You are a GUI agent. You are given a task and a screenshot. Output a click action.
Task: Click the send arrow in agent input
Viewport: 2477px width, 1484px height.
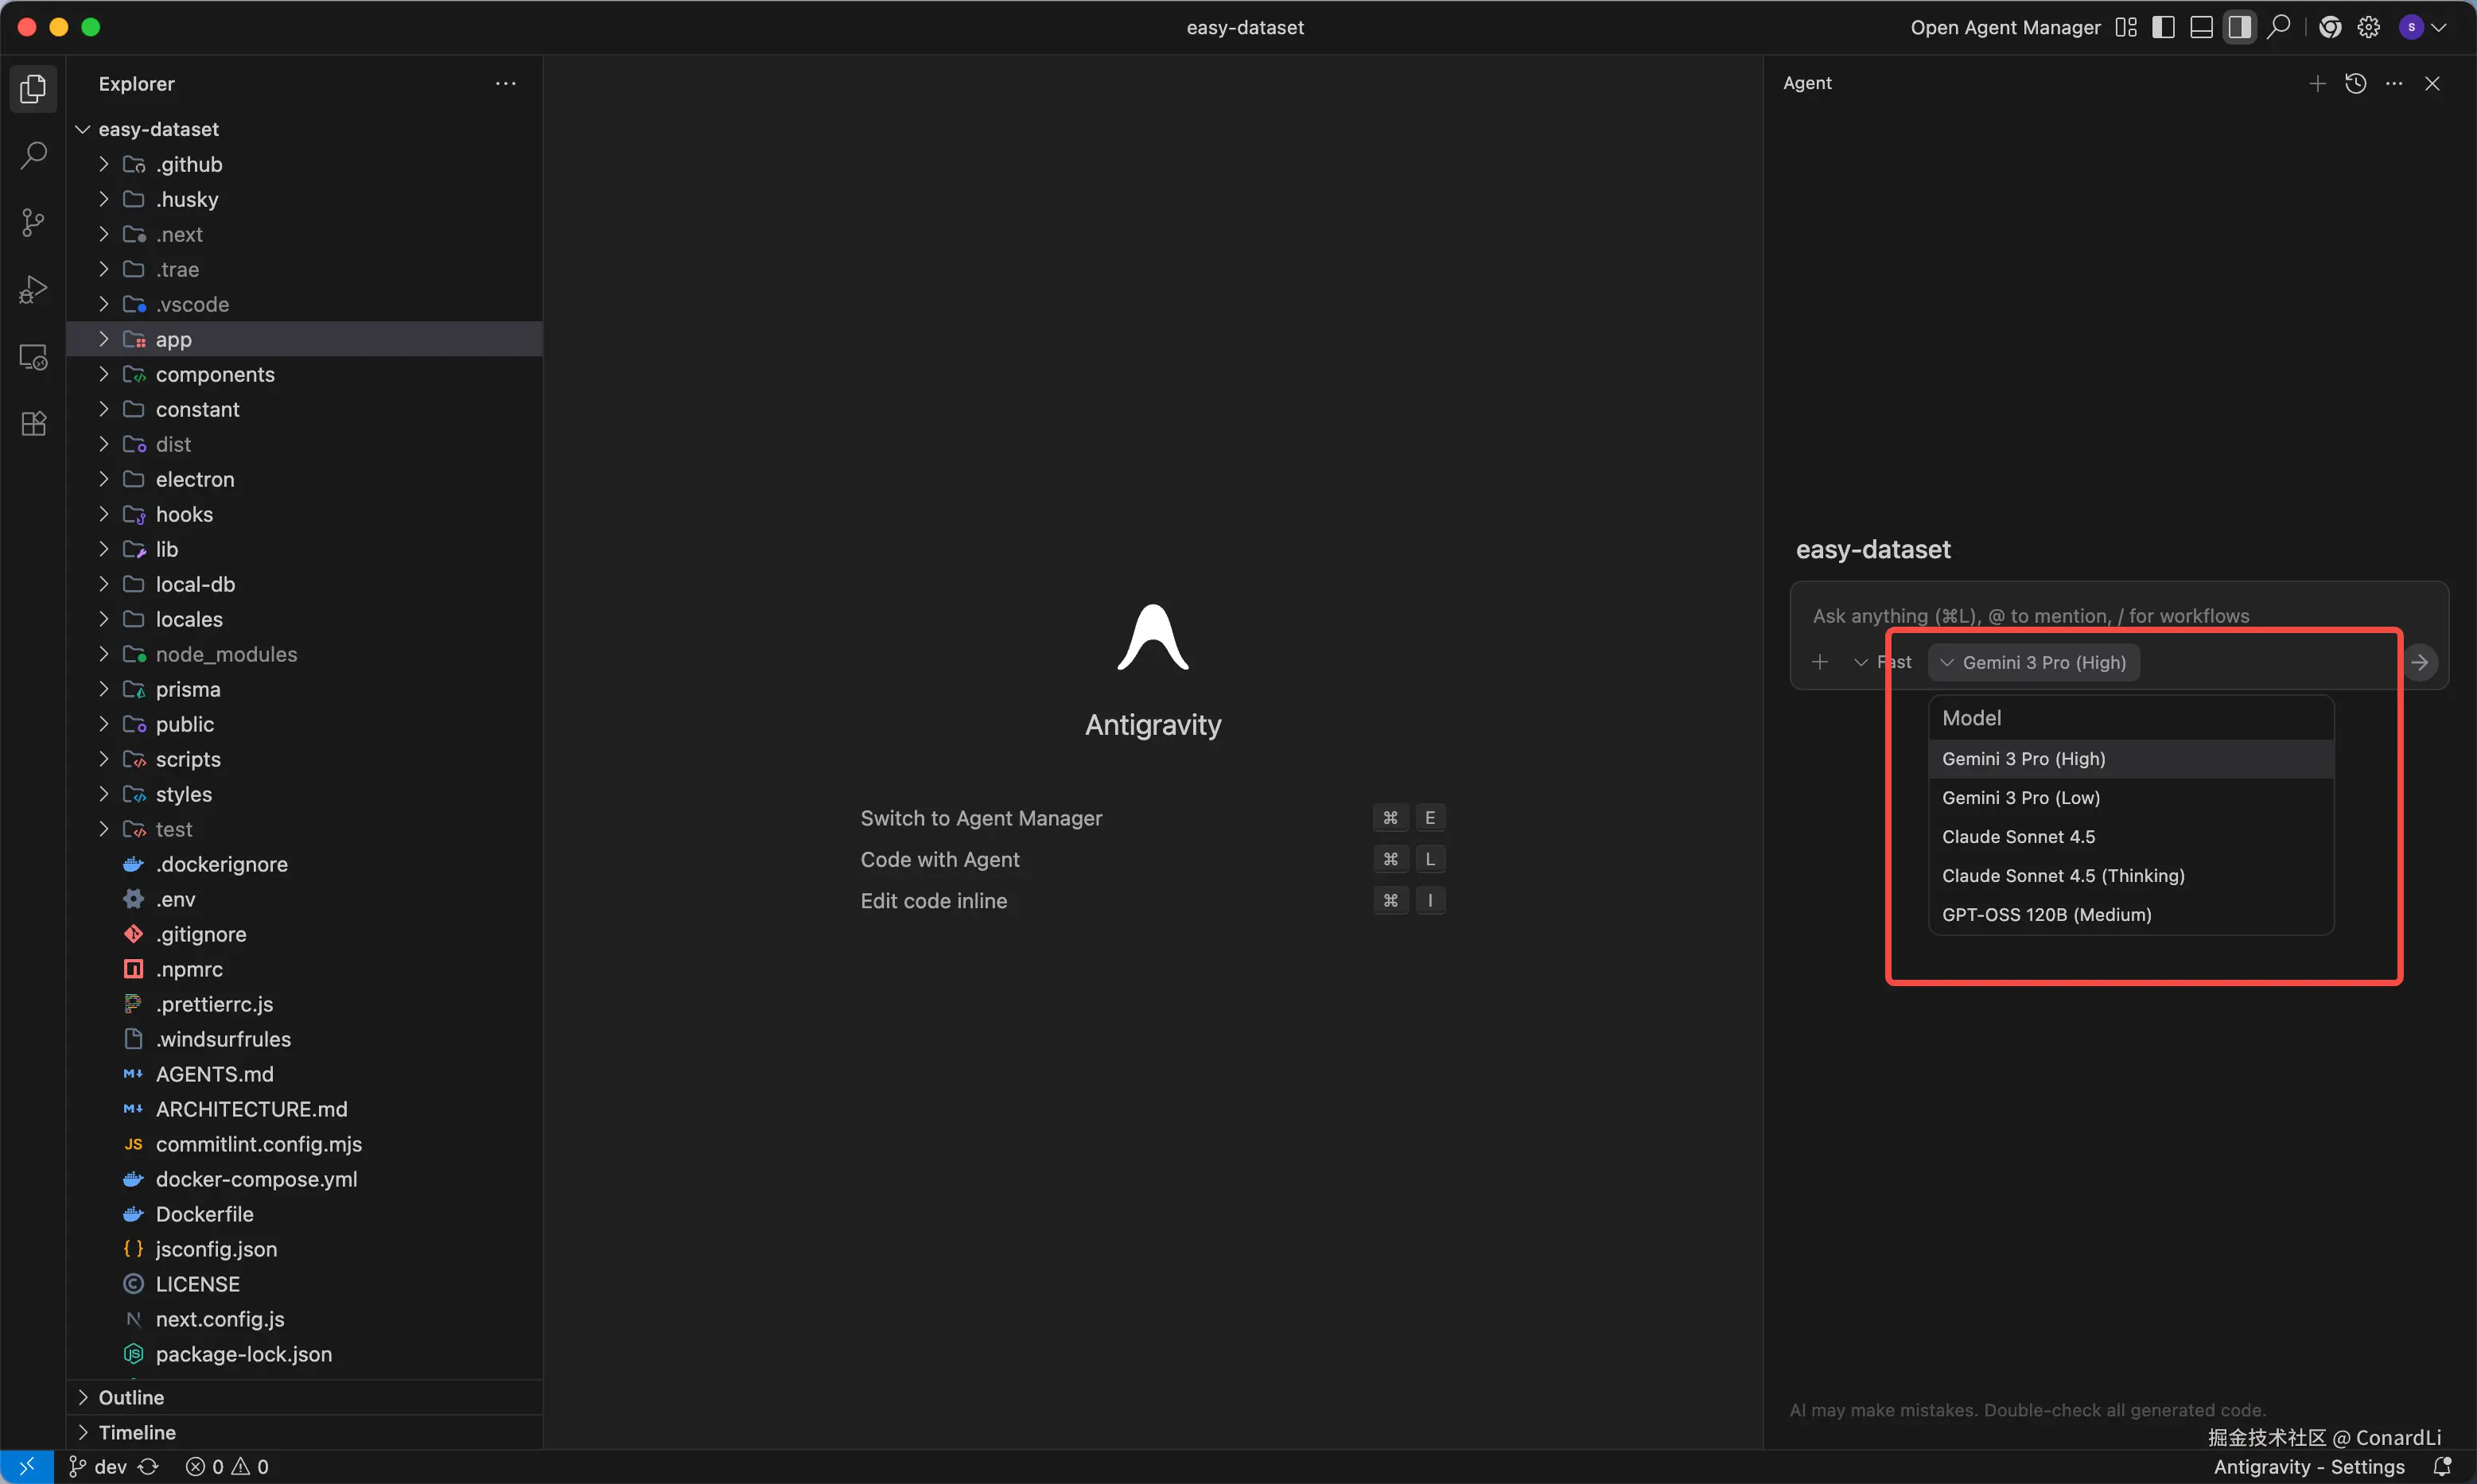pos(2419,662)
